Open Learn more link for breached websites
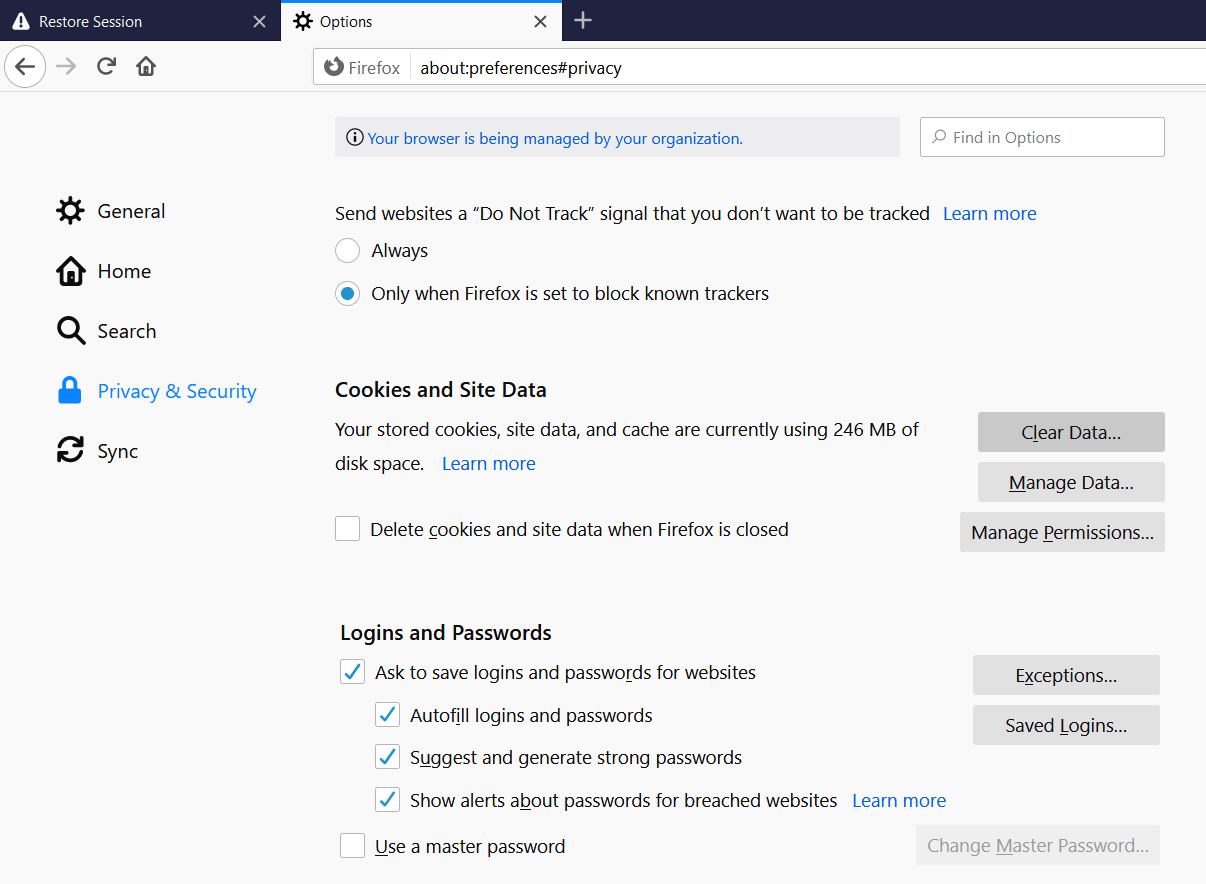 (898, 800)
